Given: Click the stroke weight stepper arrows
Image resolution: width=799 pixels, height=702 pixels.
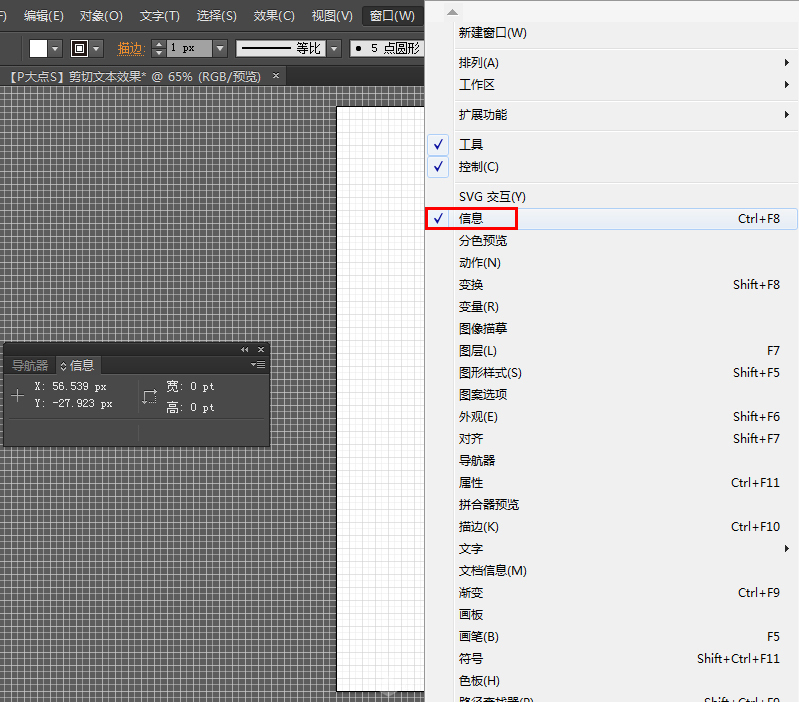Looking at the screenshot, I should point(158,48).
